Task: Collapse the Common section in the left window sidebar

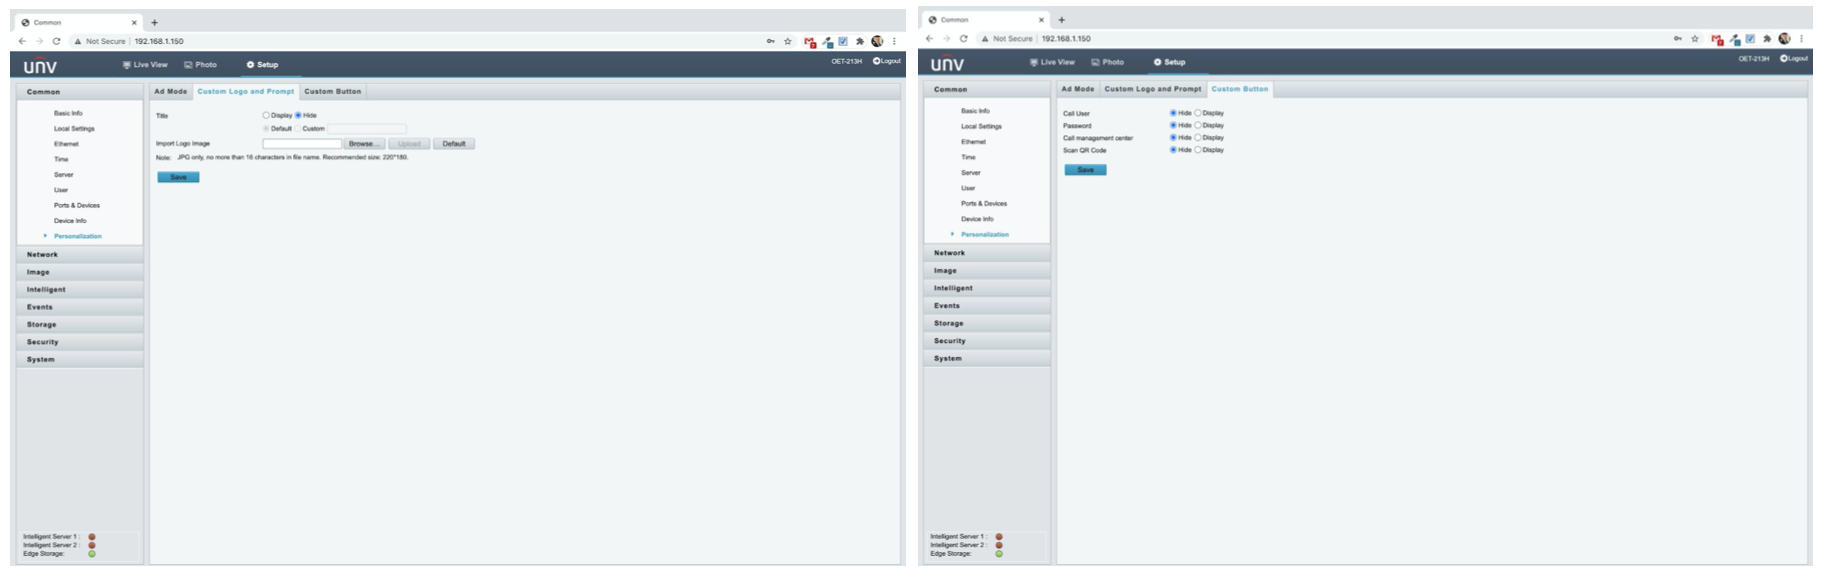Action: click(80, 91)
